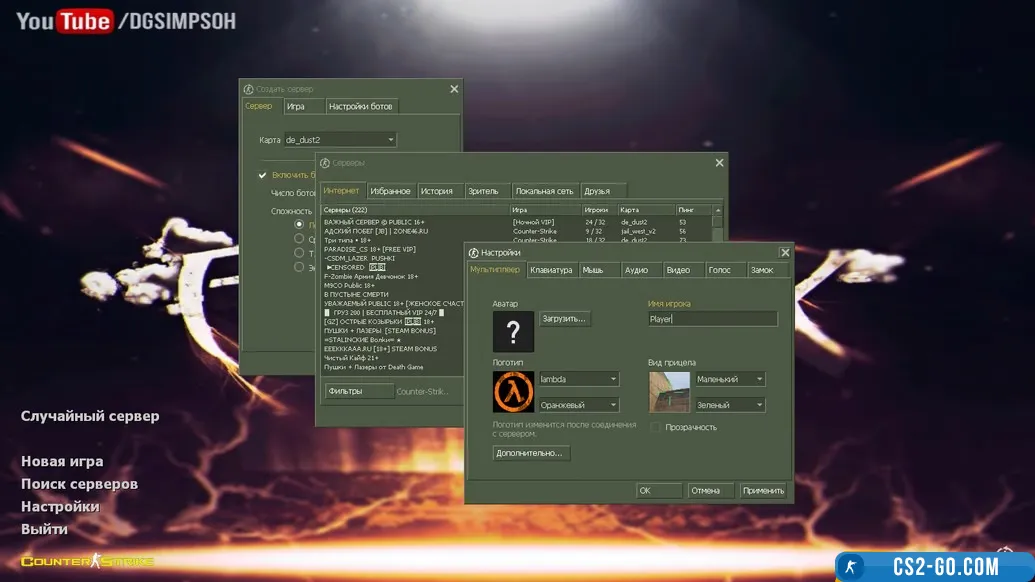This screenshot has height=582, width=1035.
Task: Open the Избранное tab in server browser
Action: 390,191
